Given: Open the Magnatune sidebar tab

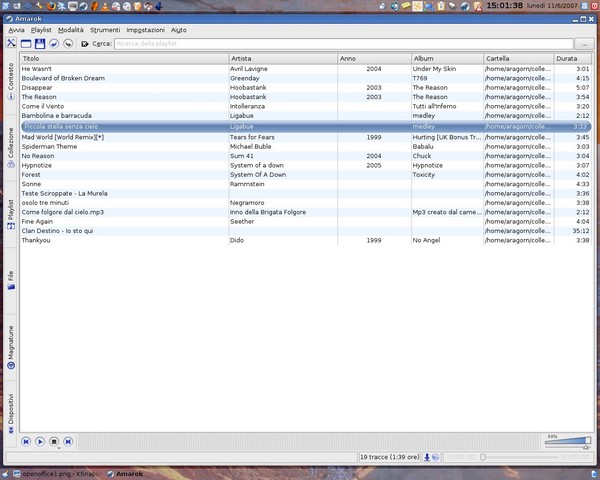Looking at the screenshot, I should 11,347.
